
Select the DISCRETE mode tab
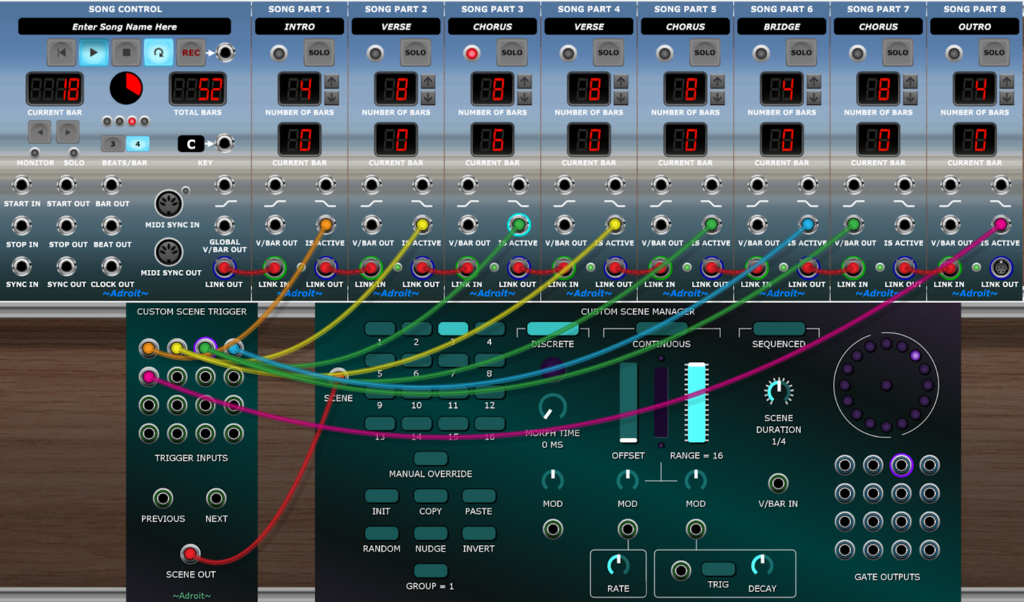coord(552,329)
